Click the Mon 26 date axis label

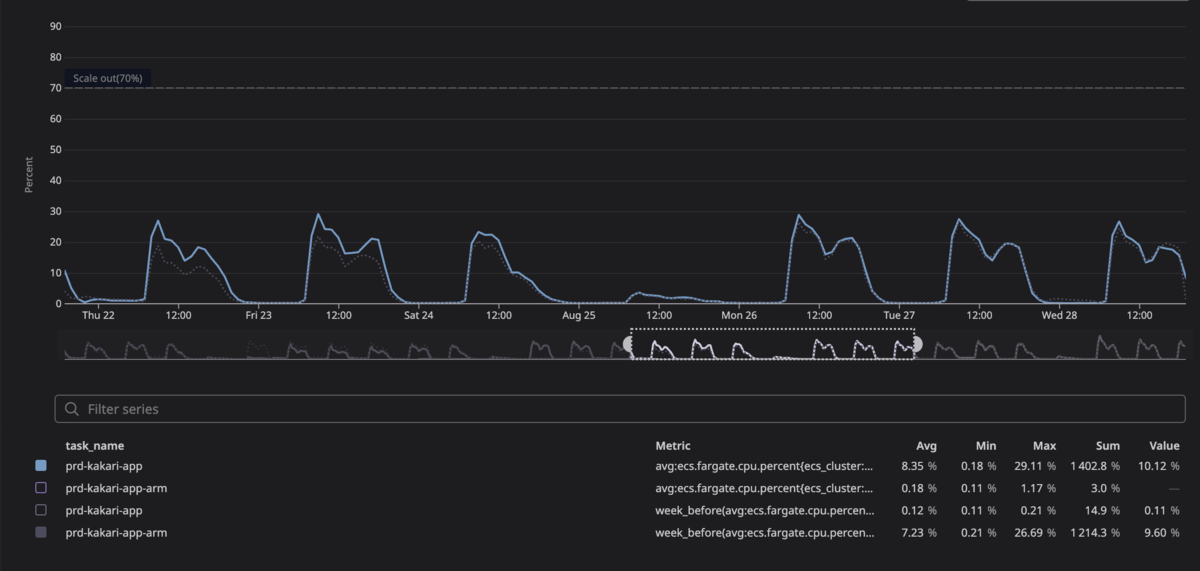(739, 314)
